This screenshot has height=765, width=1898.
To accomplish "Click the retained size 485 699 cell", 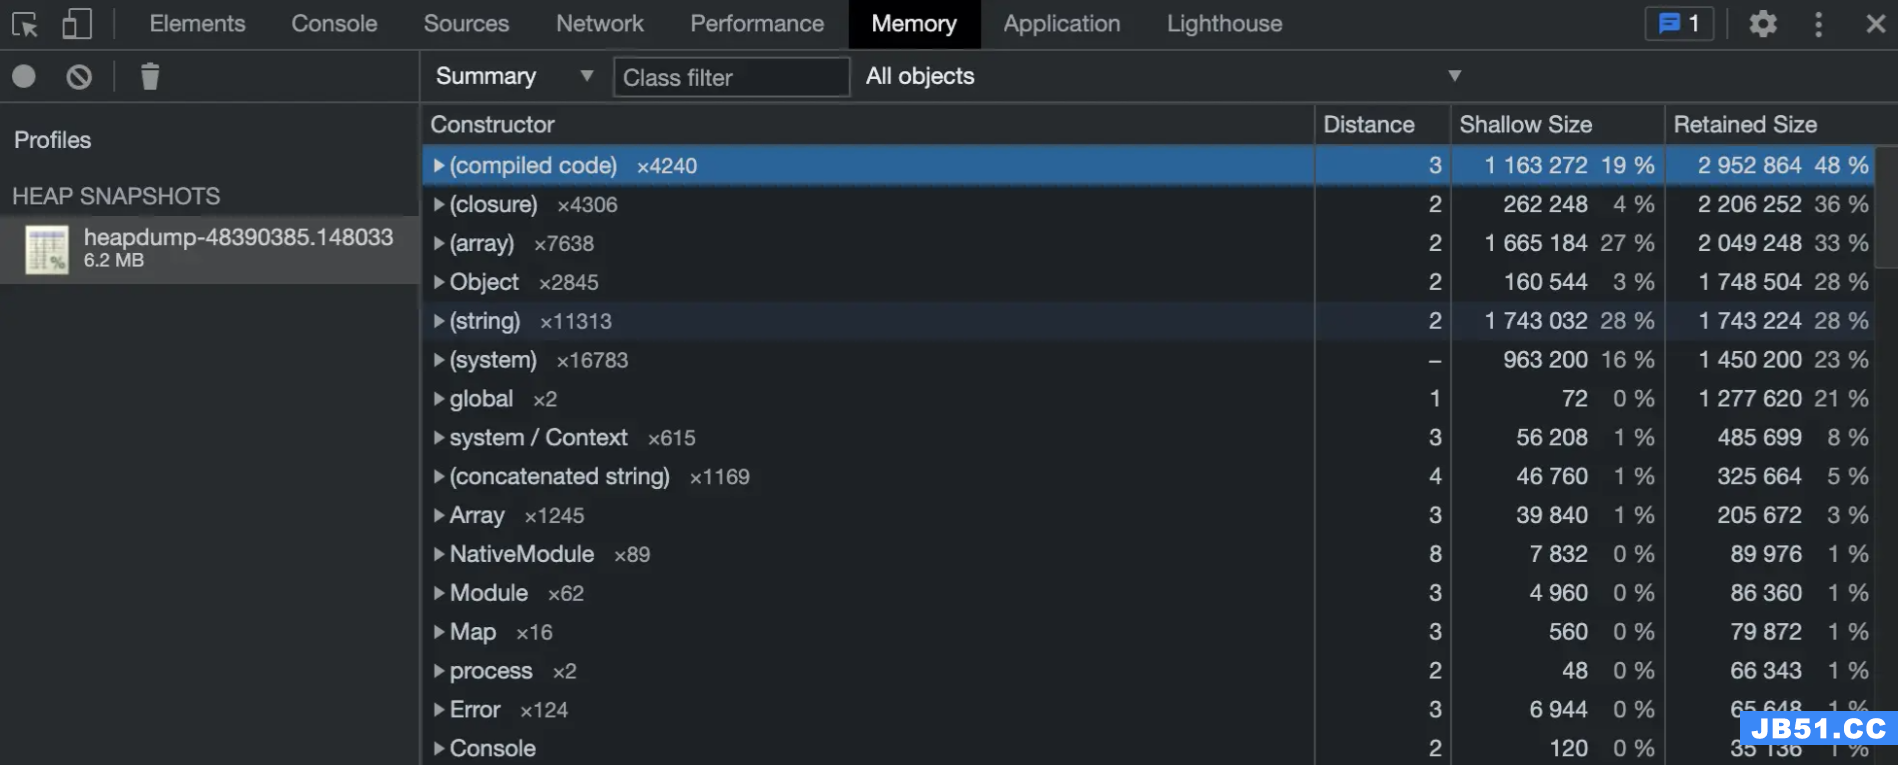I will tap(1759, 437).
